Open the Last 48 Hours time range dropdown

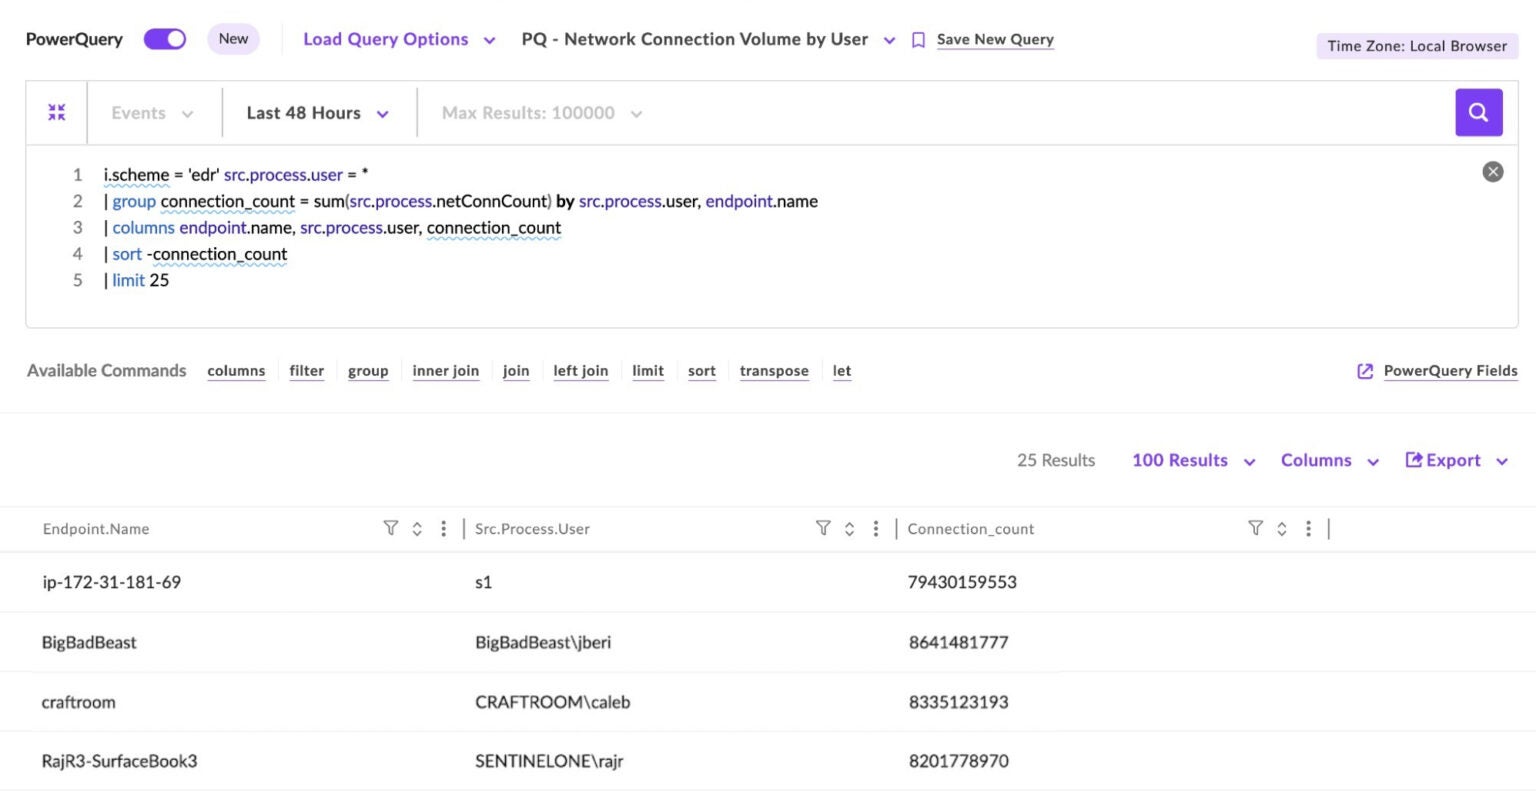(x=316, y=112)
